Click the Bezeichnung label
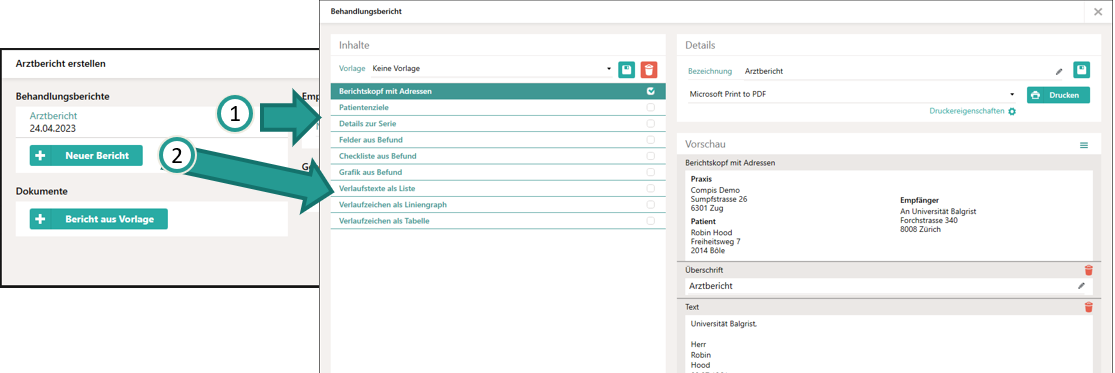 (x=710, y=71)
